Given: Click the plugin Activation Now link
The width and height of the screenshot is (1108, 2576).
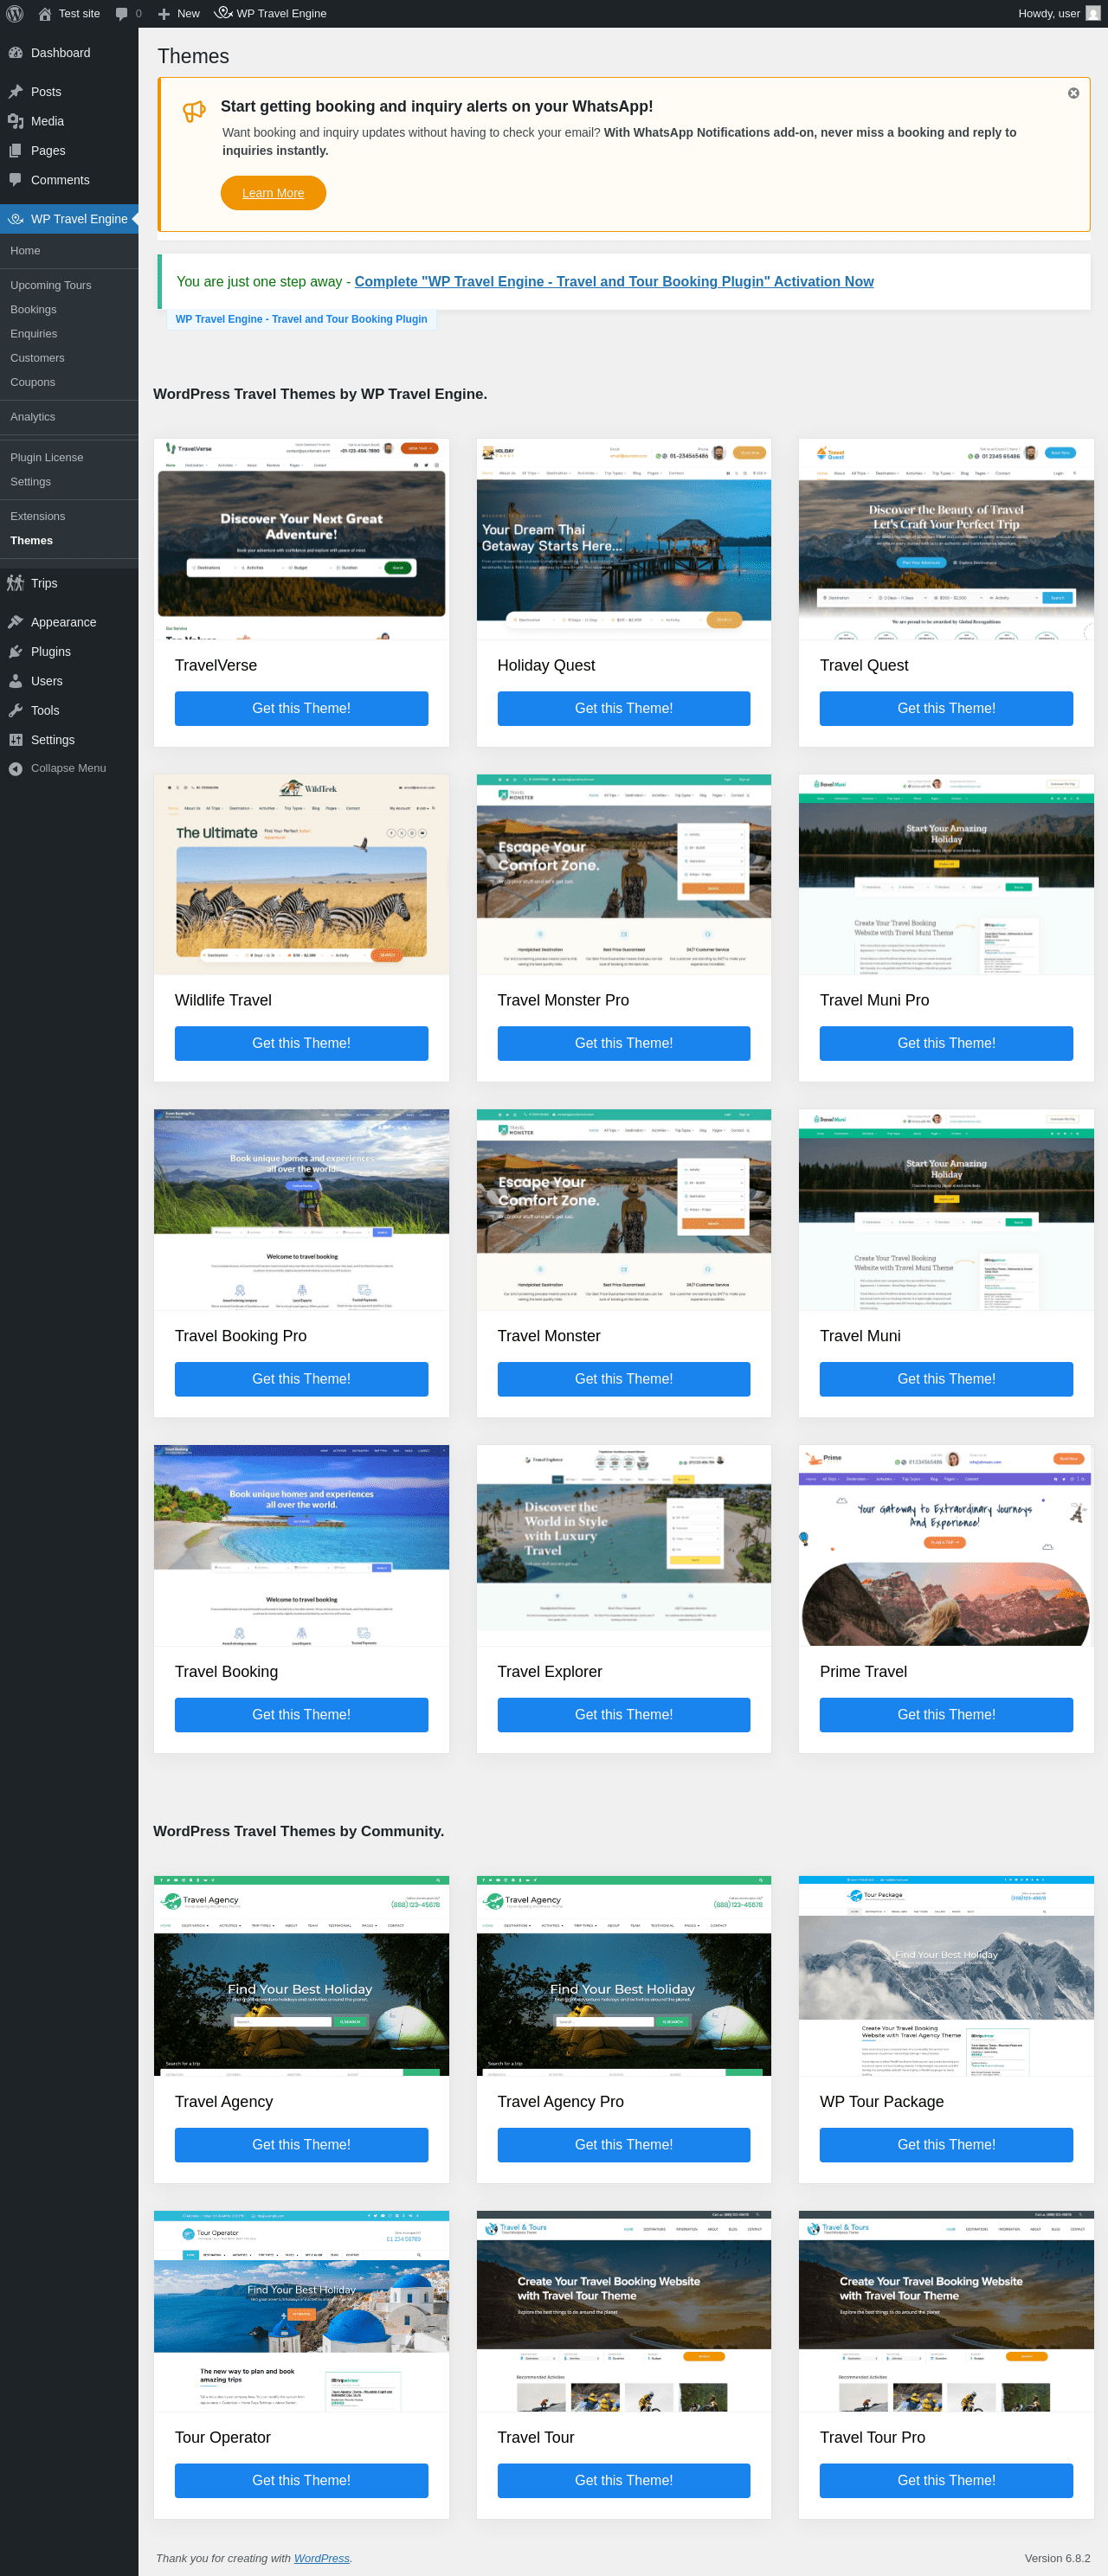Looking at the screenshot, I should click(x=614, y=282).
